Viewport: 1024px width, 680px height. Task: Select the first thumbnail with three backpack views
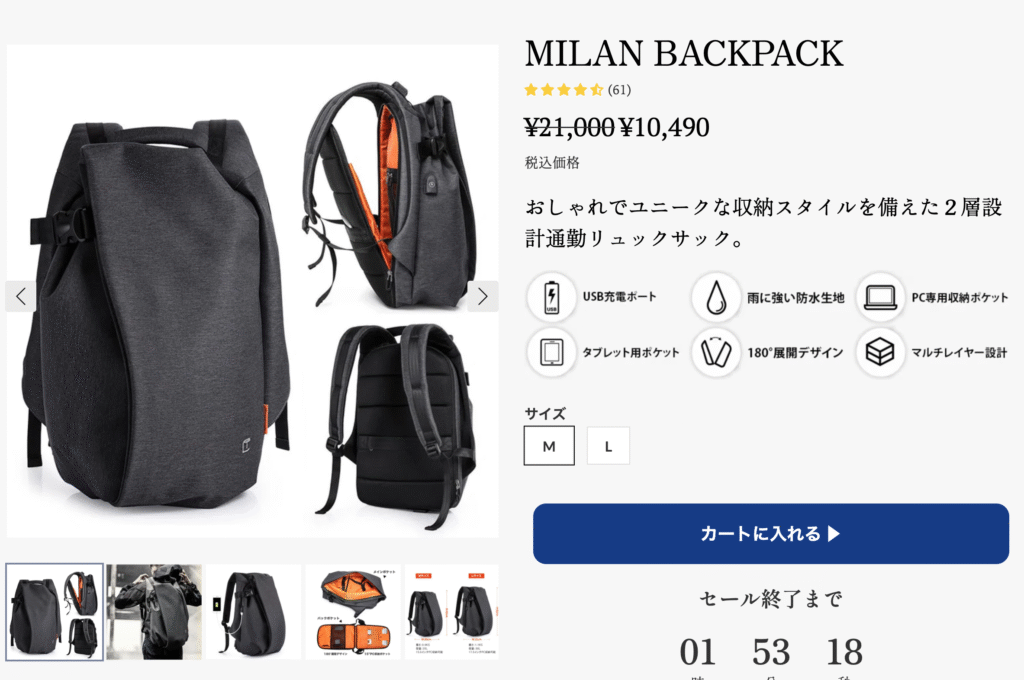click(x=55, y=612)
